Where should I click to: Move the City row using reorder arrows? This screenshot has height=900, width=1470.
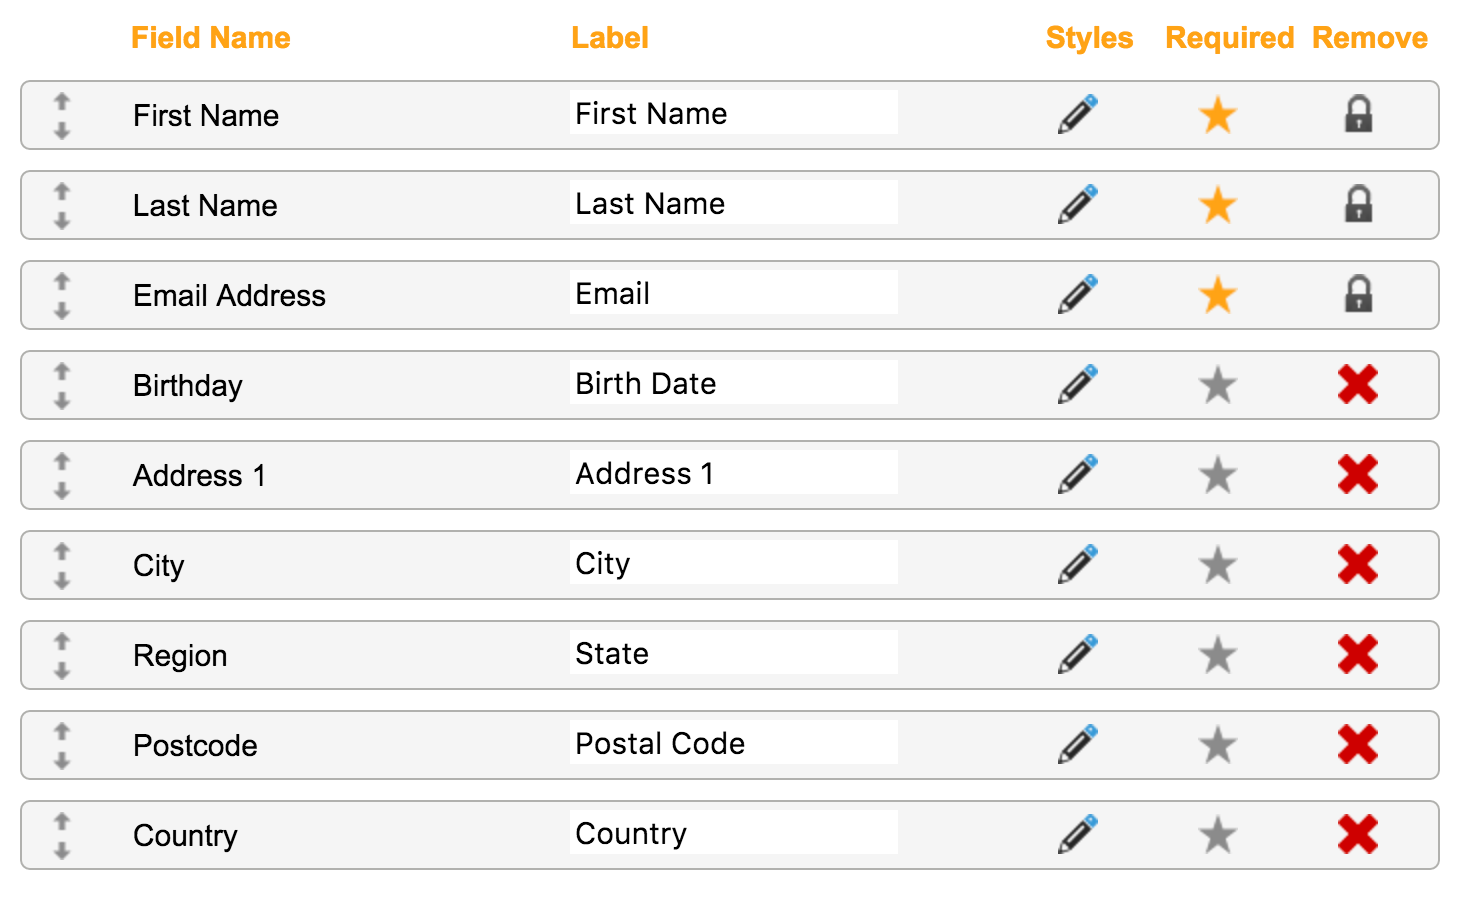tap(62, 565)
